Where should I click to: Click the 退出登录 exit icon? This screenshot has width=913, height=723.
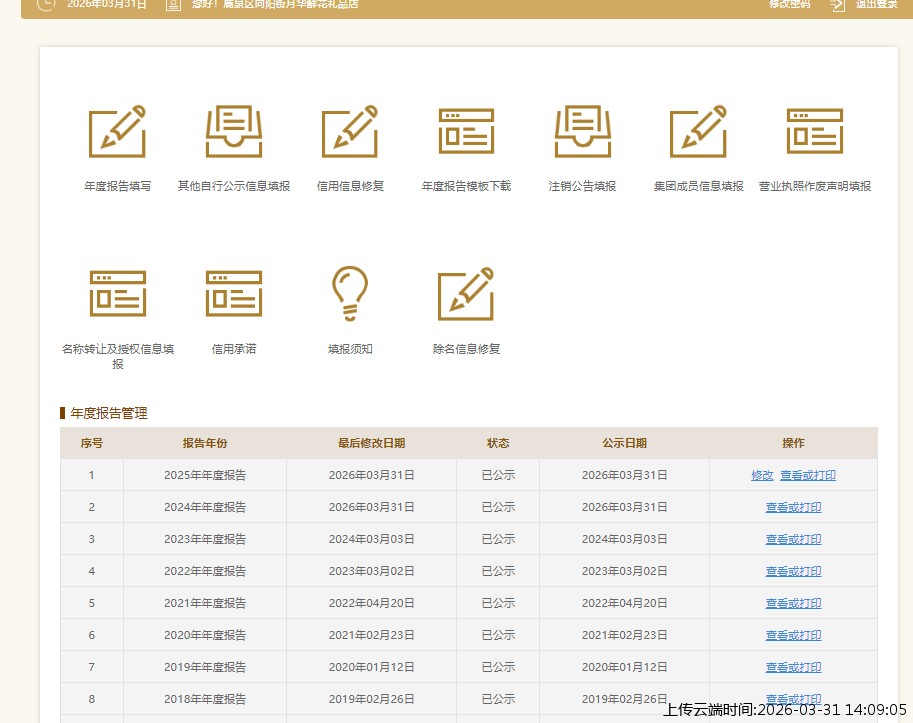pos(838,4)
